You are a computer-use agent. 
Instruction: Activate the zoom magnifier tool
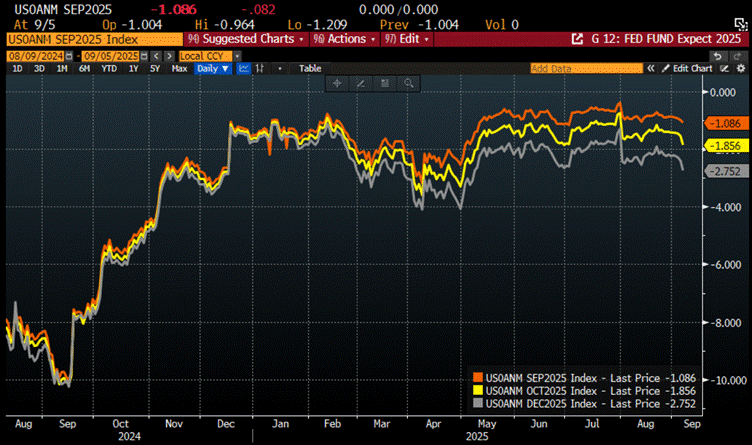408,83
